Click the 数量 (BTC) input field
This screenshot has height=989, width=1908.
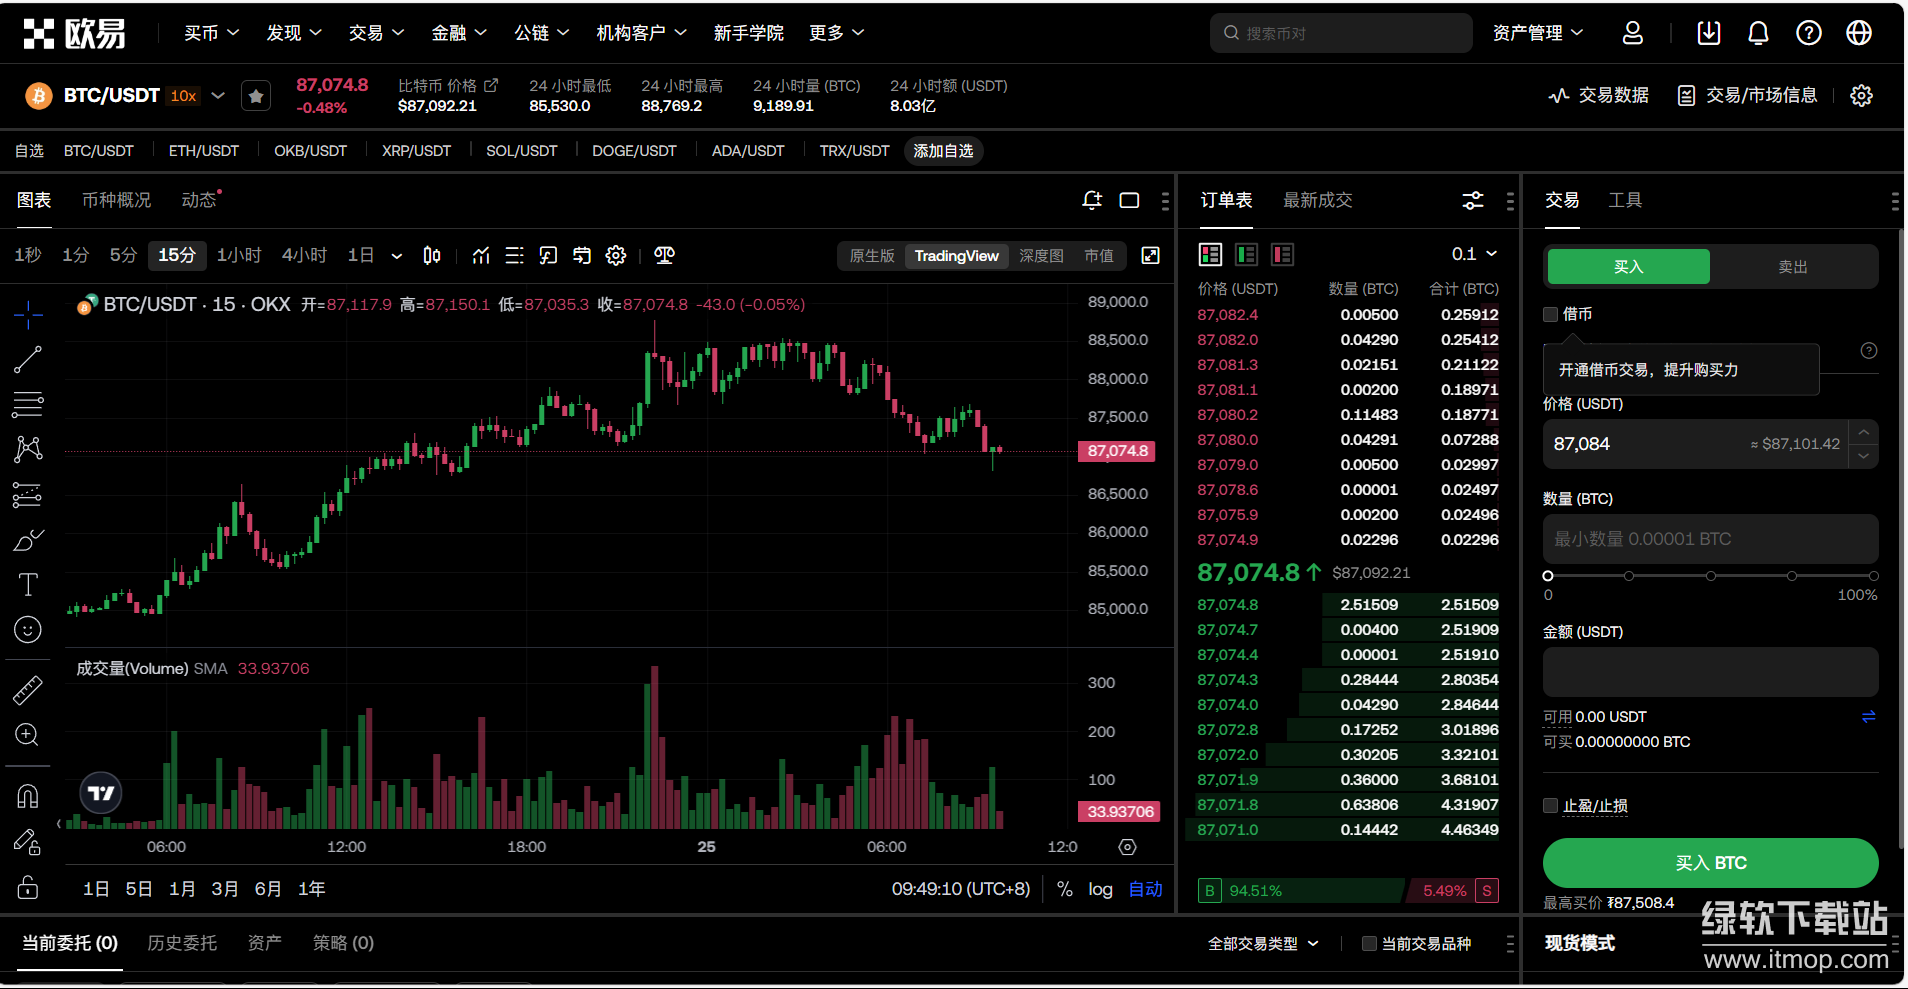pyautogui.click(x=1710, y=539)
